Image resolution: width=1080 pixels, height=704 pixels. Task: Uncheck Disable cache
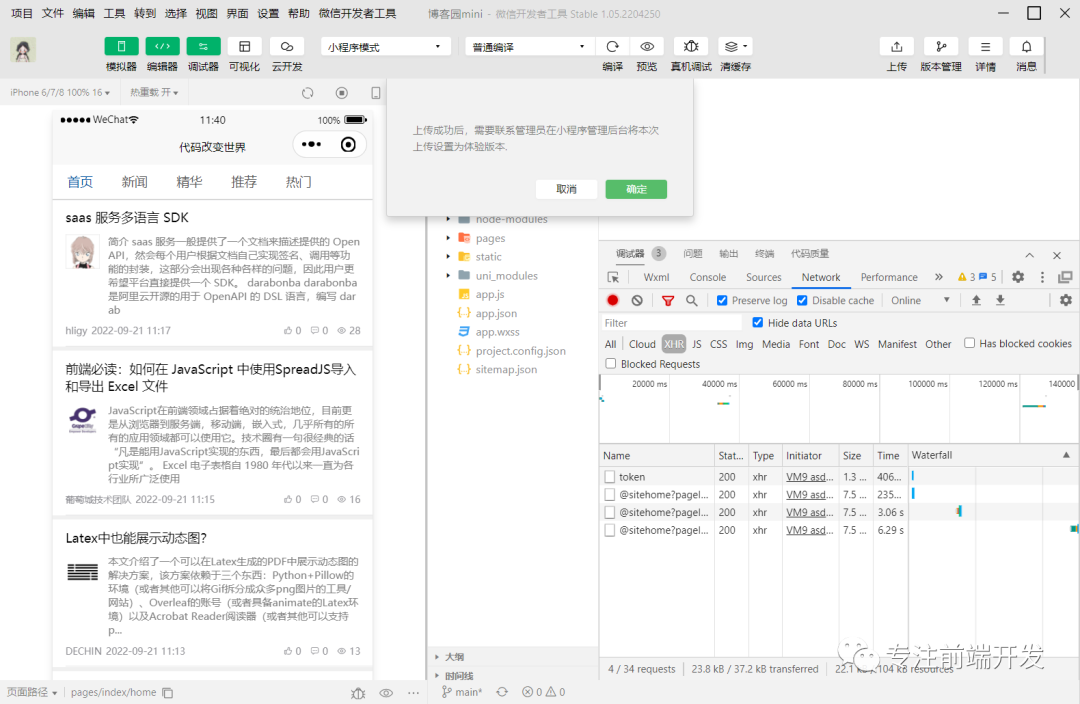pyautogui.click(x=801, y=300)
